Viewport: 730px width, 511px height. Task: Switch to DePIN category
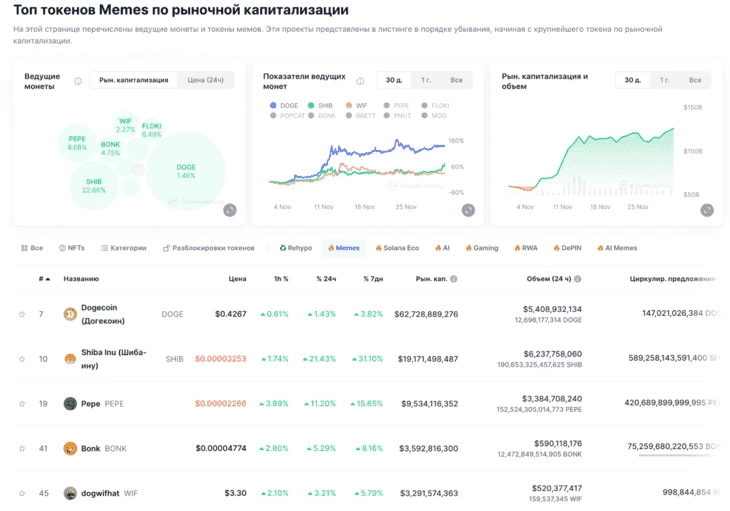pyautogui.click(x=567, y=248)
